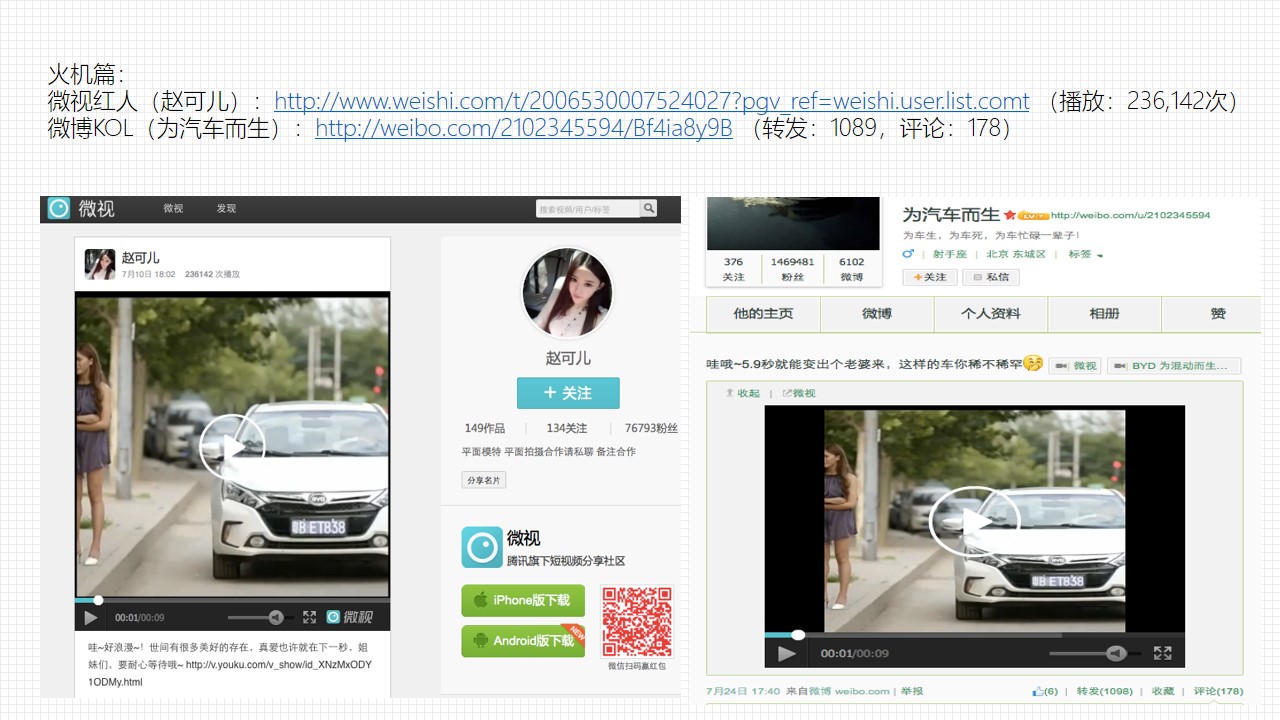The width and height of the screenshot is (1280, 720).
Task: Download the iPhone版 app
Action: pos(523,600)
